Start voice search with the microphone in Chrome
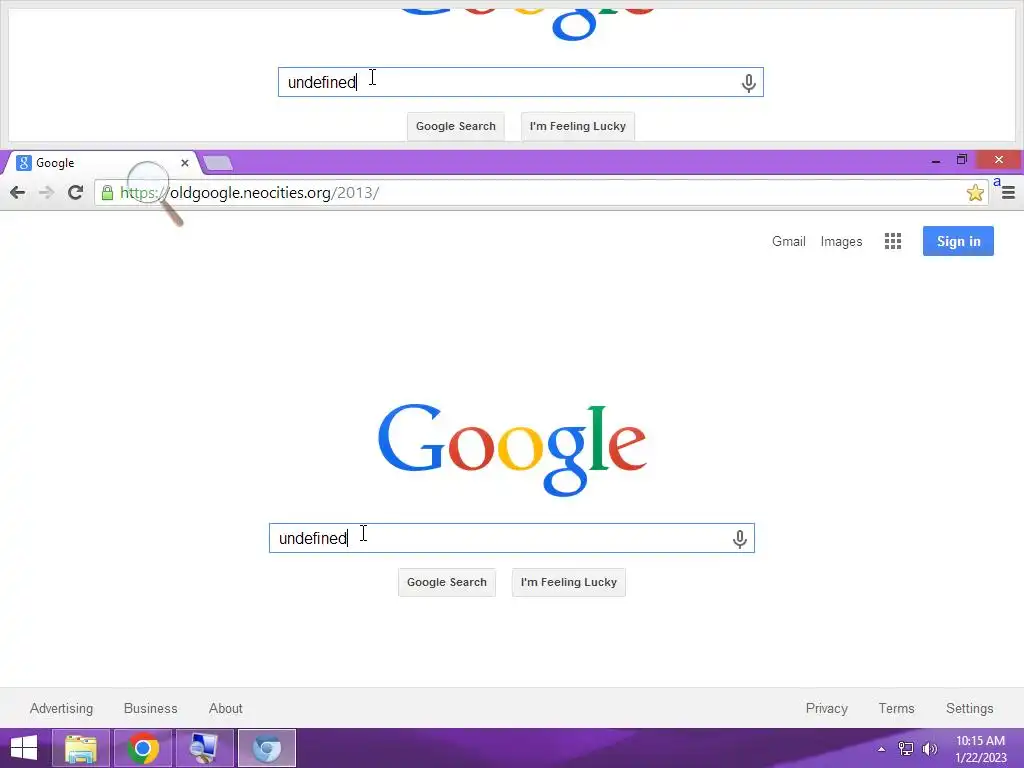The width and height of the screenshot is (1024, 768). [x=739, y=539]
